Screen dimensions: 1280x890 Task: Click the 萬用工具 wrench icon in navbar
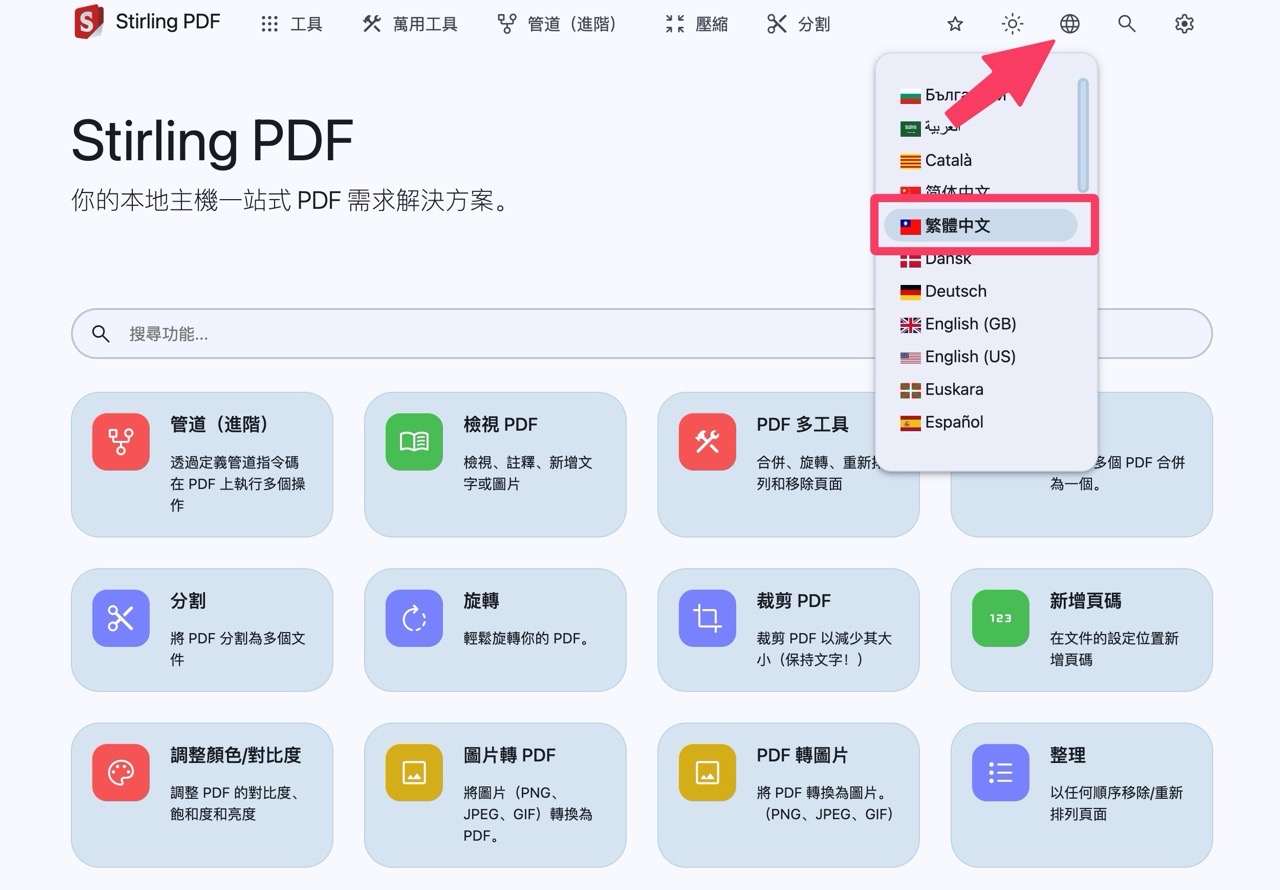tap(372, 24)
